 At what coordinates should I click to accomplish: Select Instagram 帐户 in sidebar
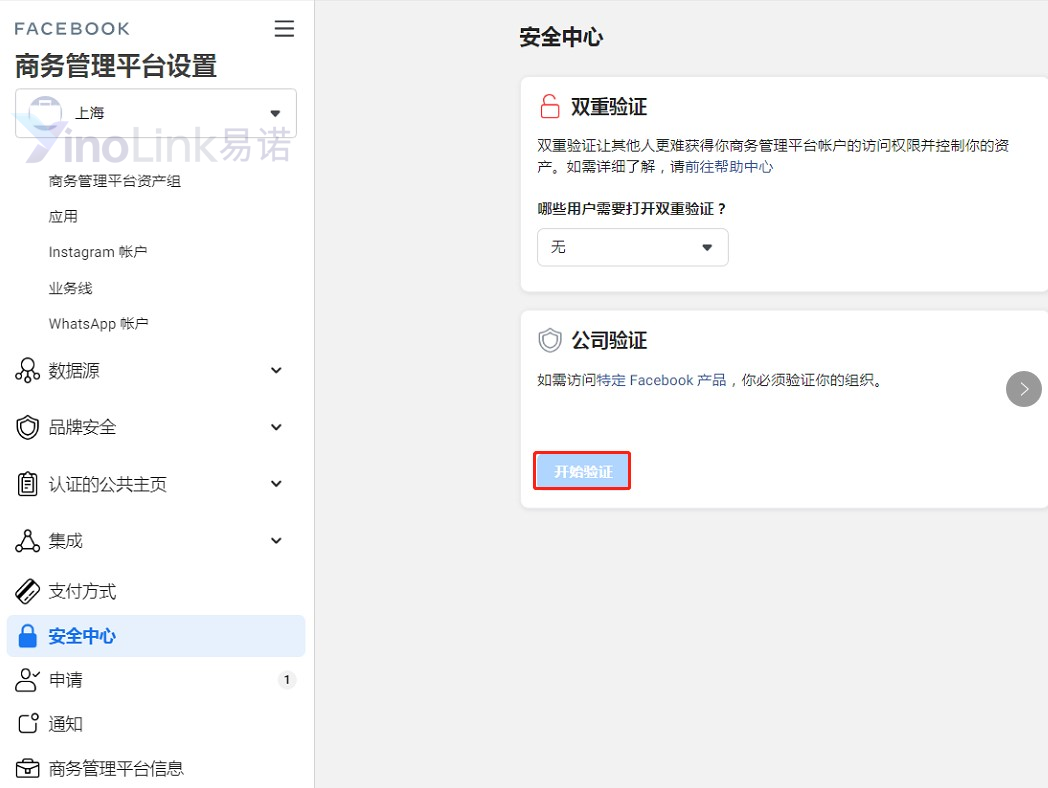point(98,252)
